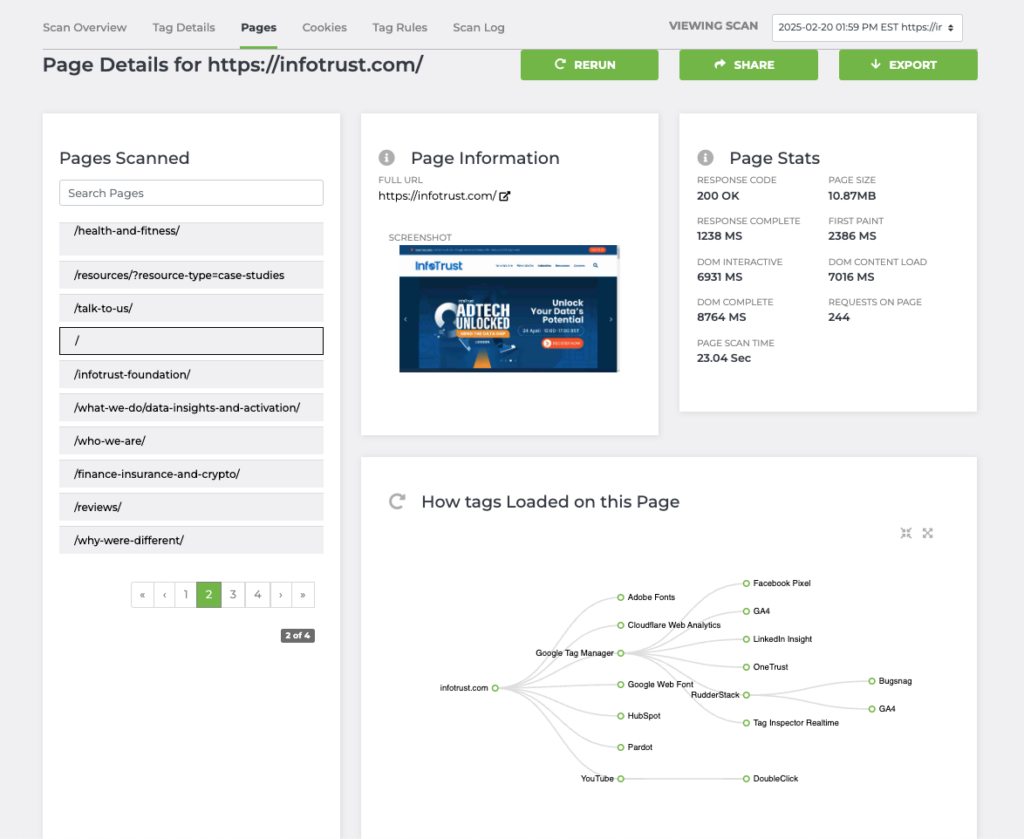Click the RudderStack node in tag graph

point(746,695)
